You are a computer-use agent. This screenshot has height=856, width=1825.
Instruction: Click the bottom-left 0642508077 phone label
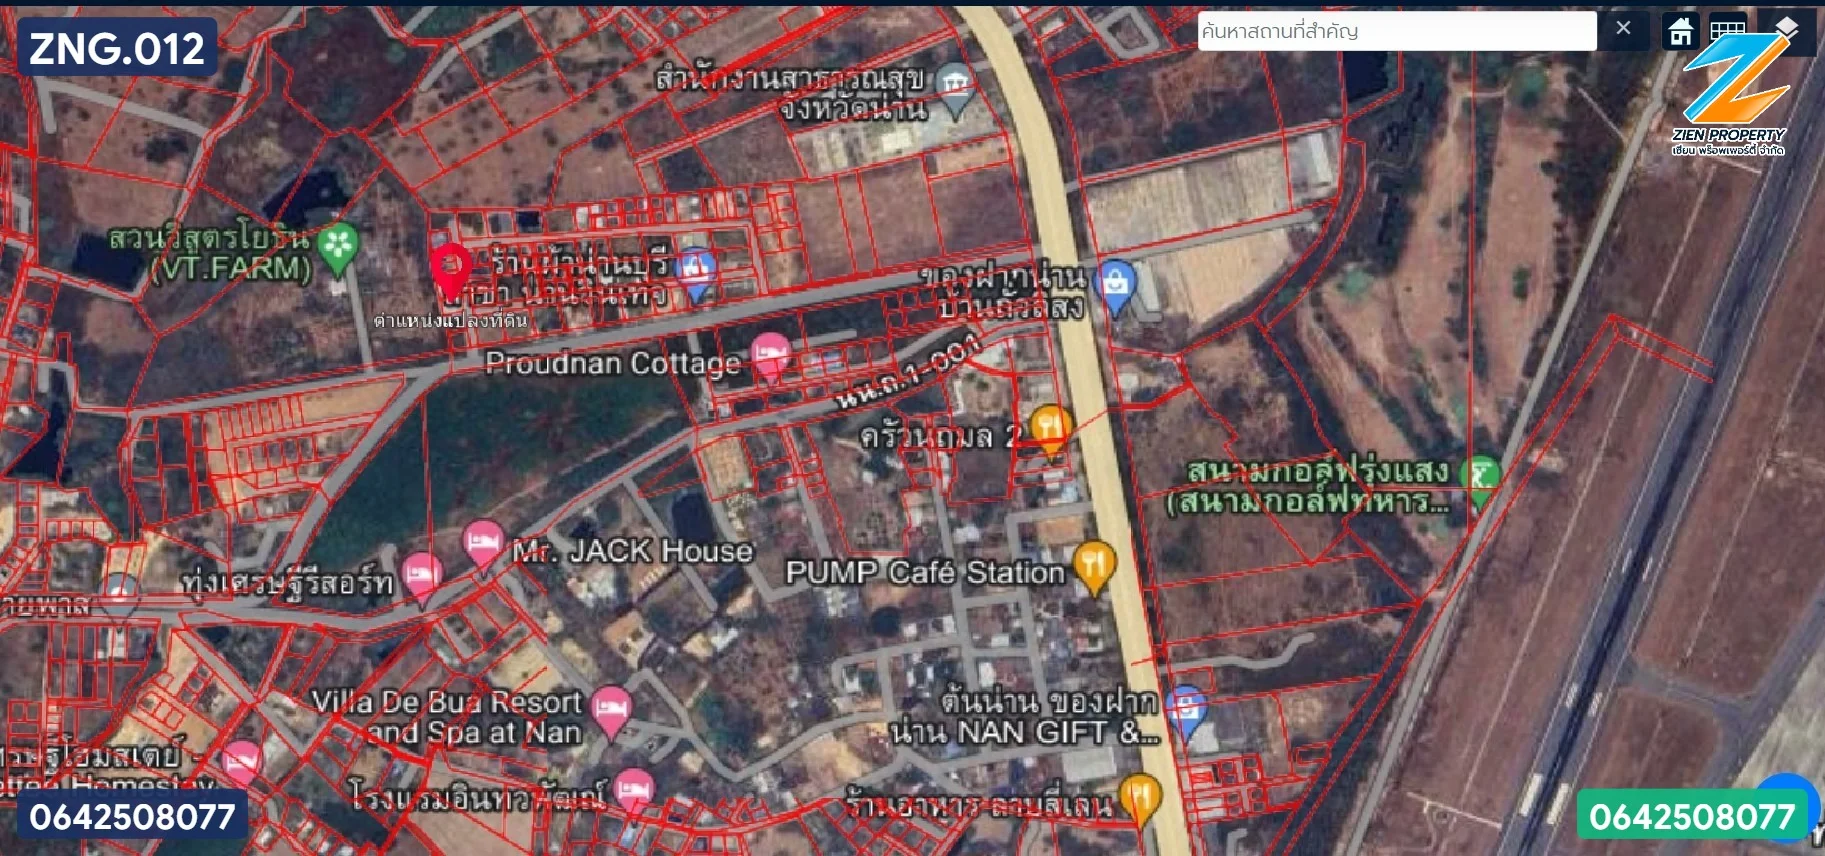click(132, 816)
